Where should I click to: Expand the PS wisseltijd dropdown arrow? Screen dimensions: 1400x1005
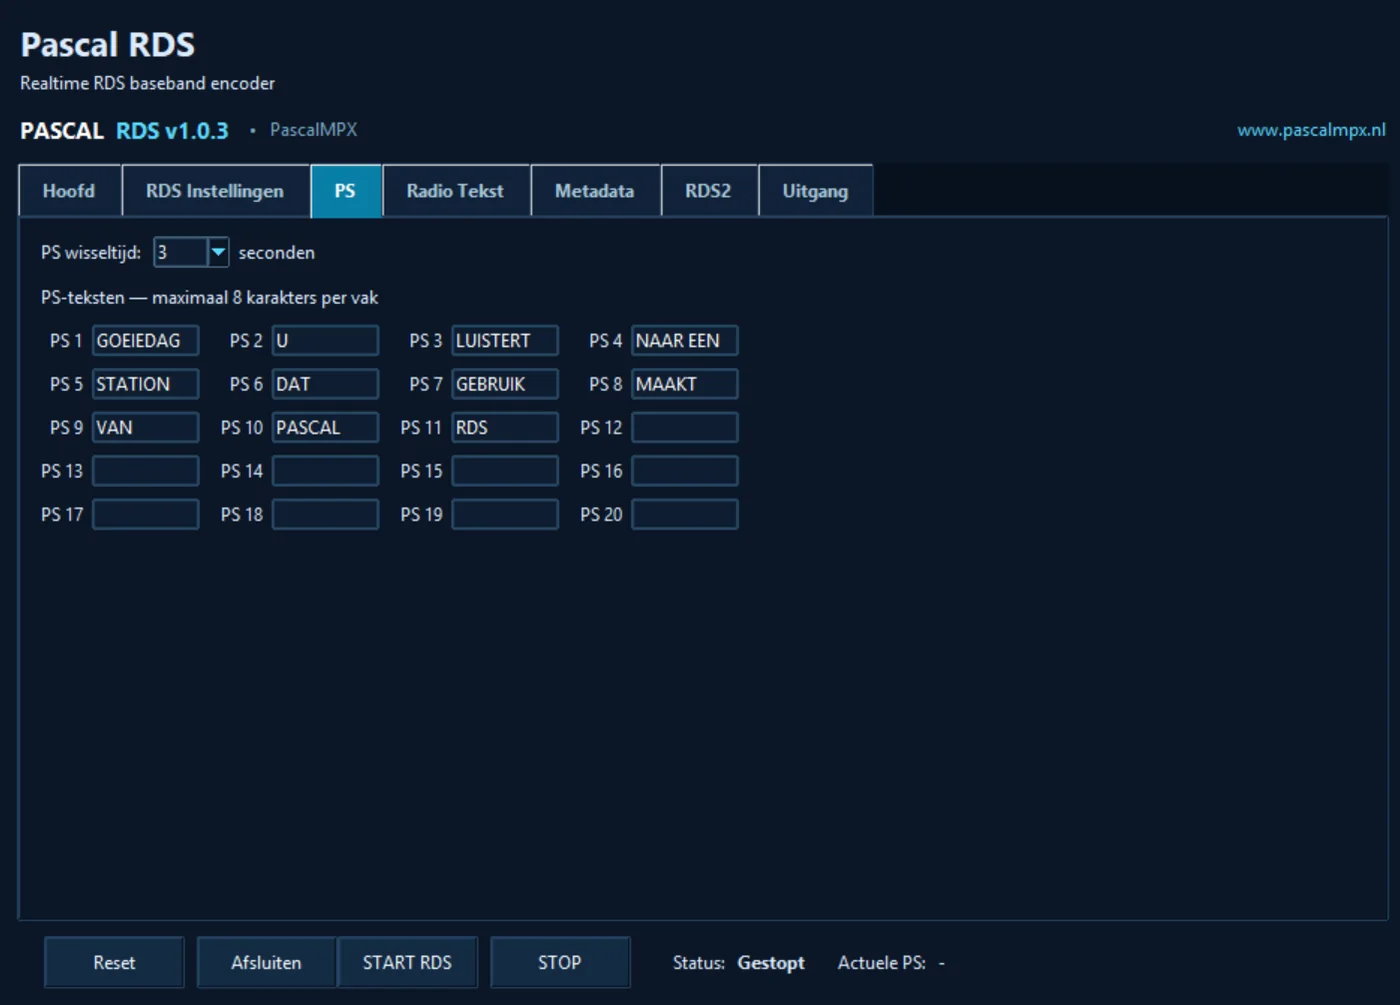218,252
